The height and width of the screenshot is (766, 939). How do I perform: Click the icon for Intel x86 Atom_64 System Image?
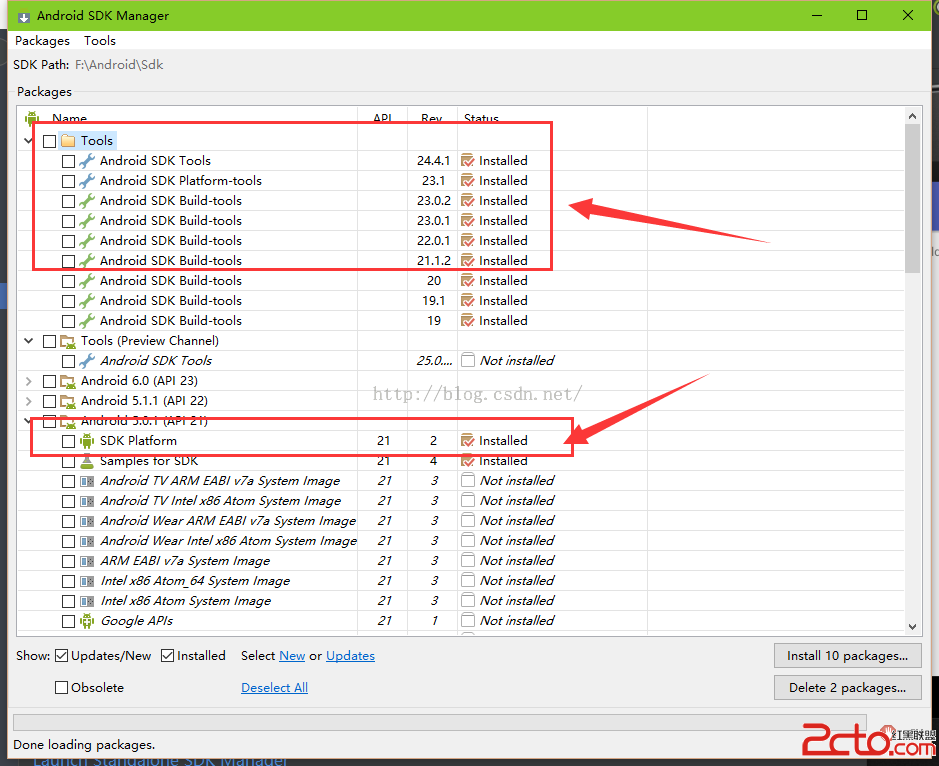[x=87, y=581]
